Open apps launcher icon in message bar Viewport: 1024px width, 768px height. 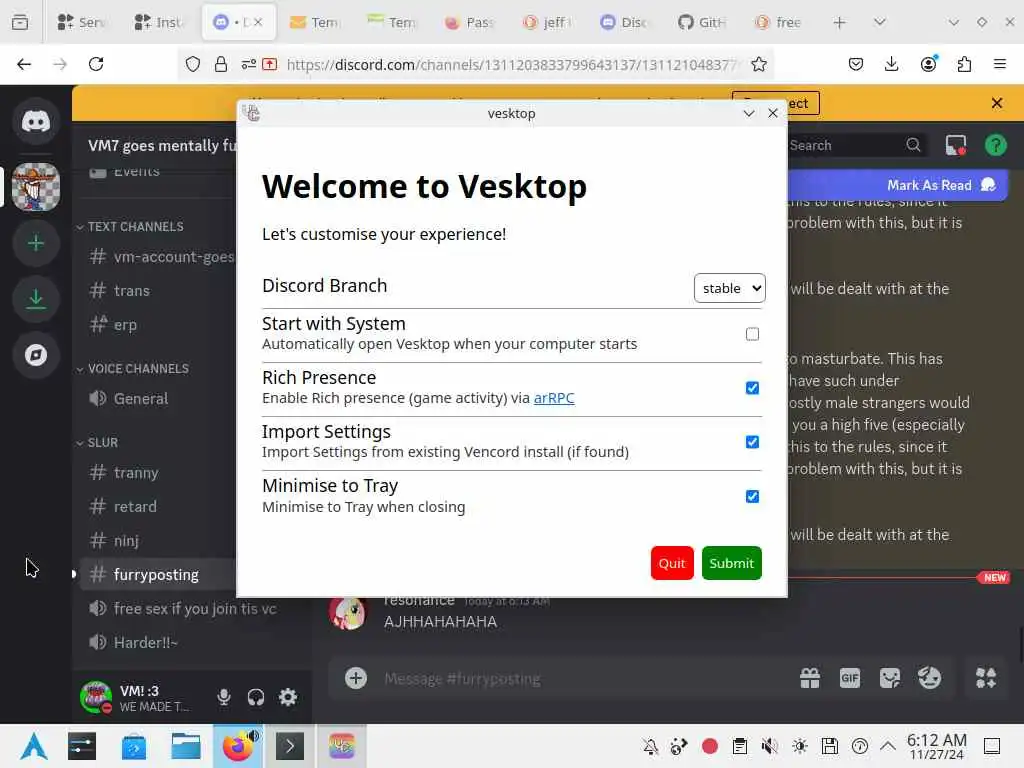tap(985, 678)
